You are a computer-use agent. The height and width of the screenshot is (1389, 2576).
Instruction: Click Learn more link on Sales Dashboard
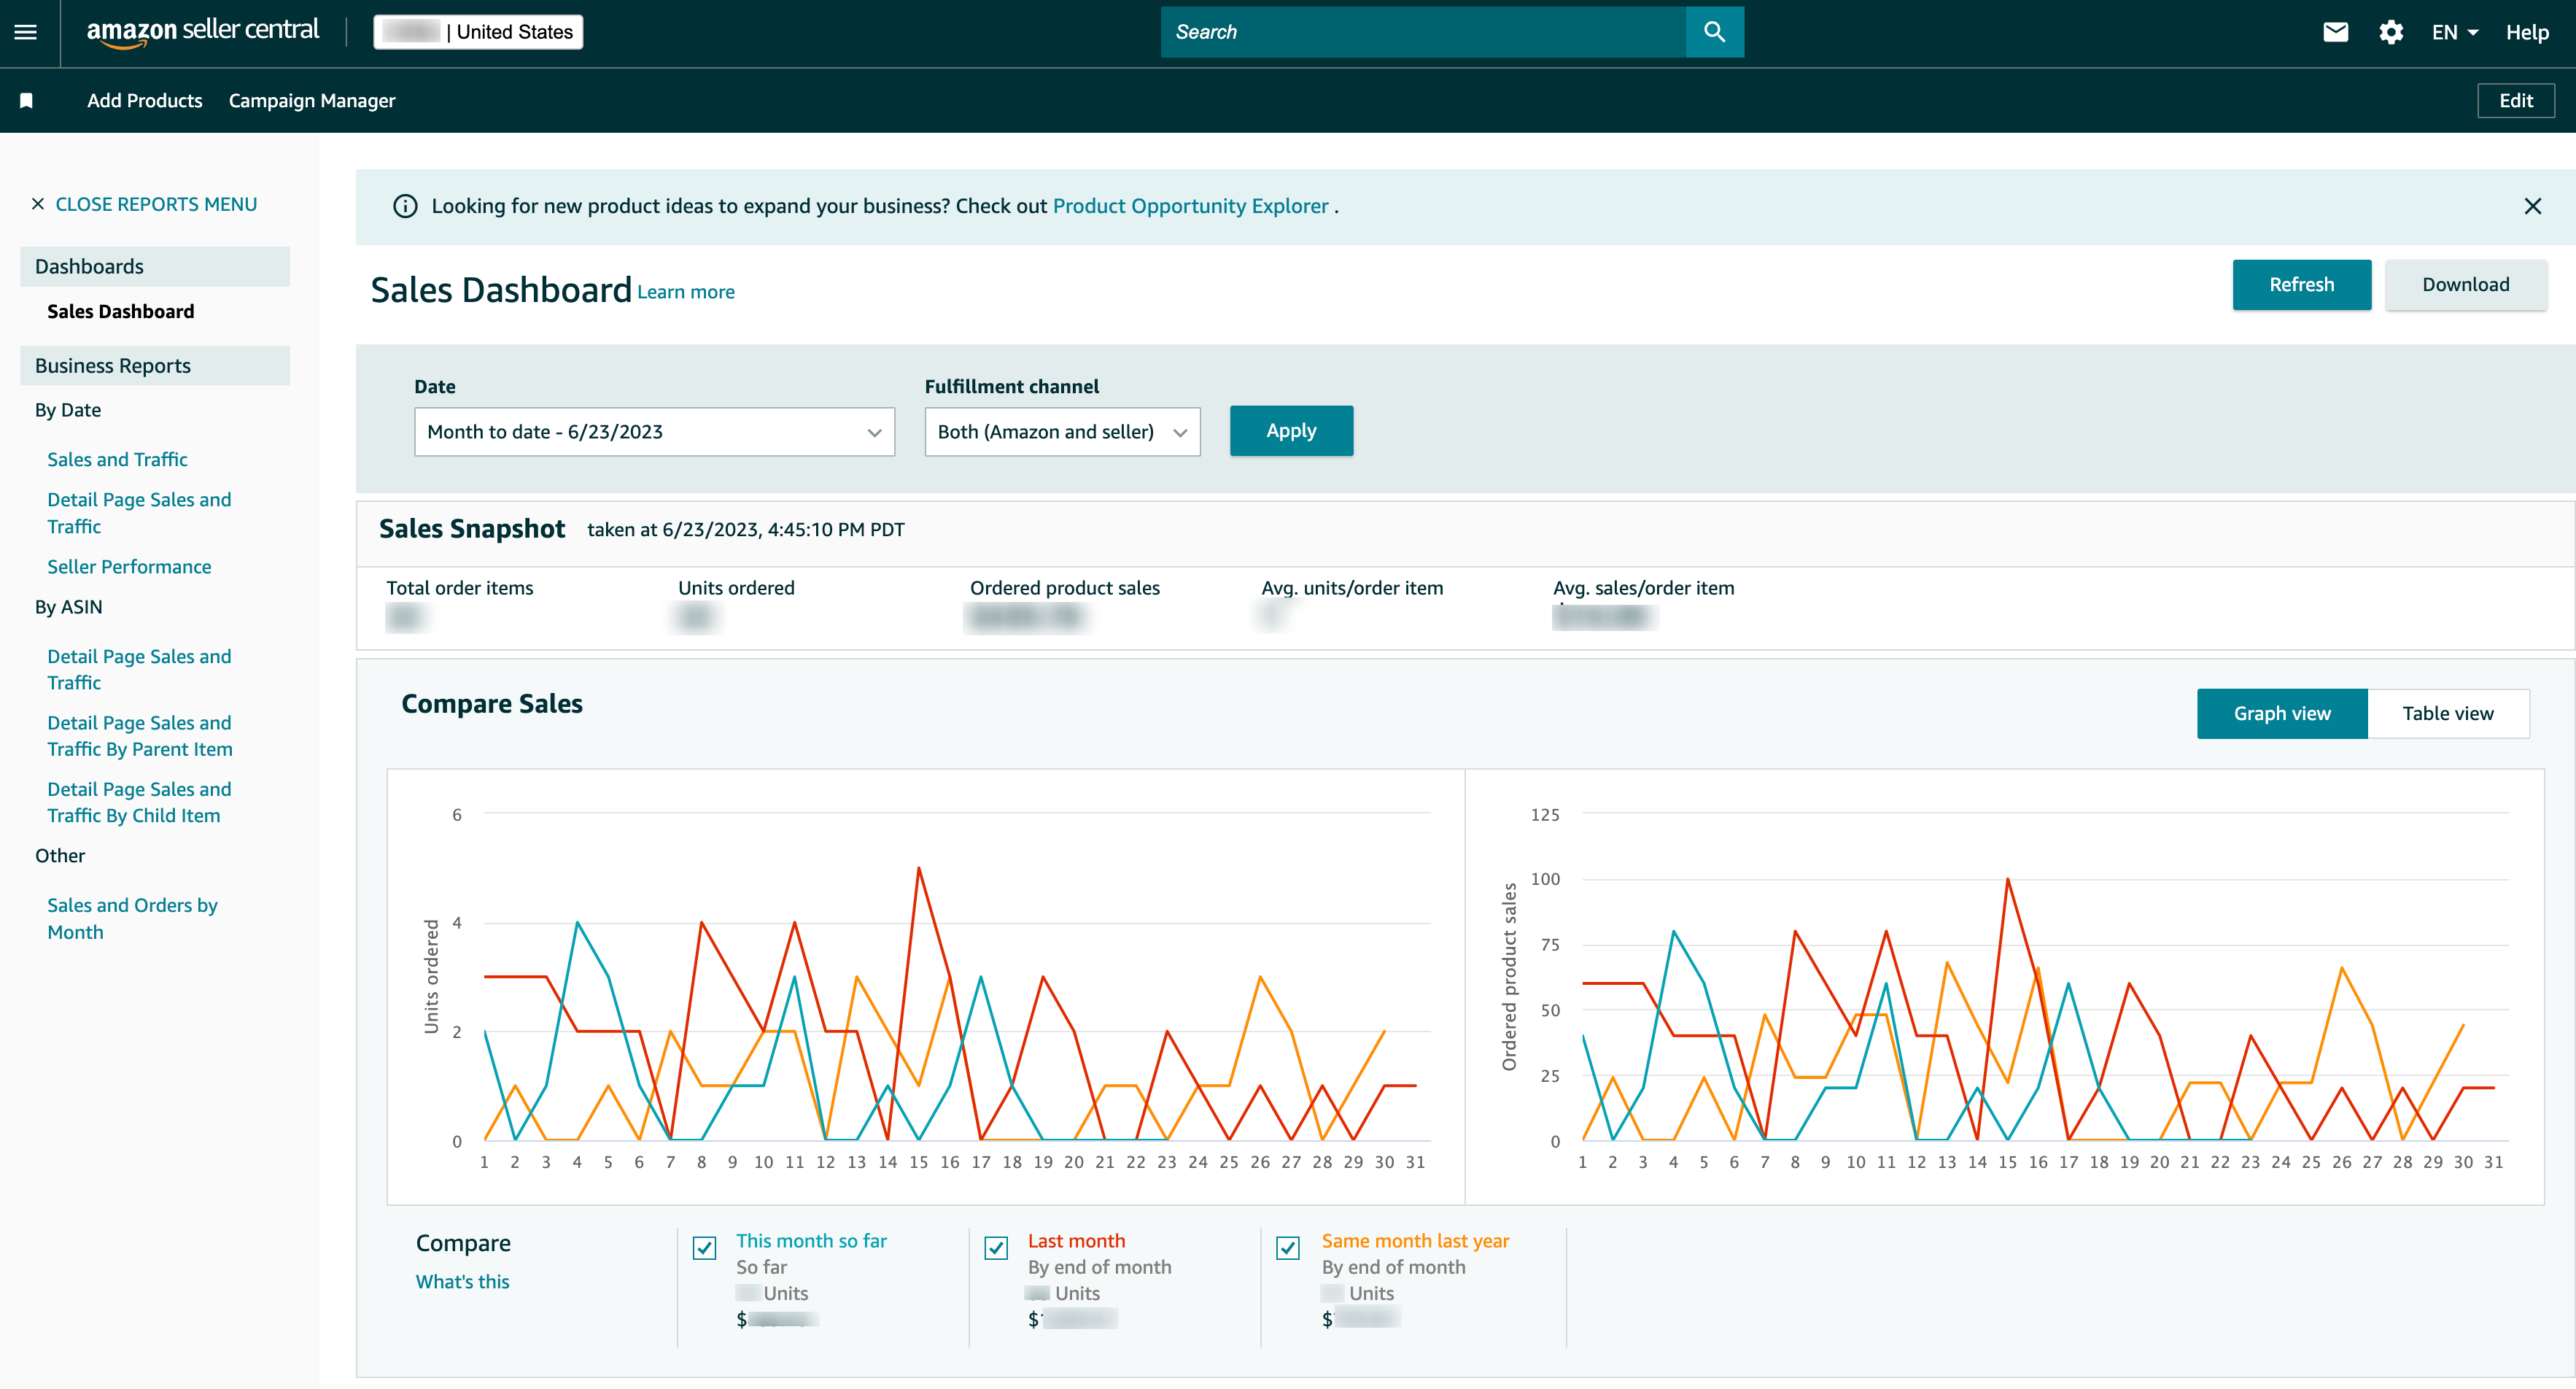[x=686, y=289]
